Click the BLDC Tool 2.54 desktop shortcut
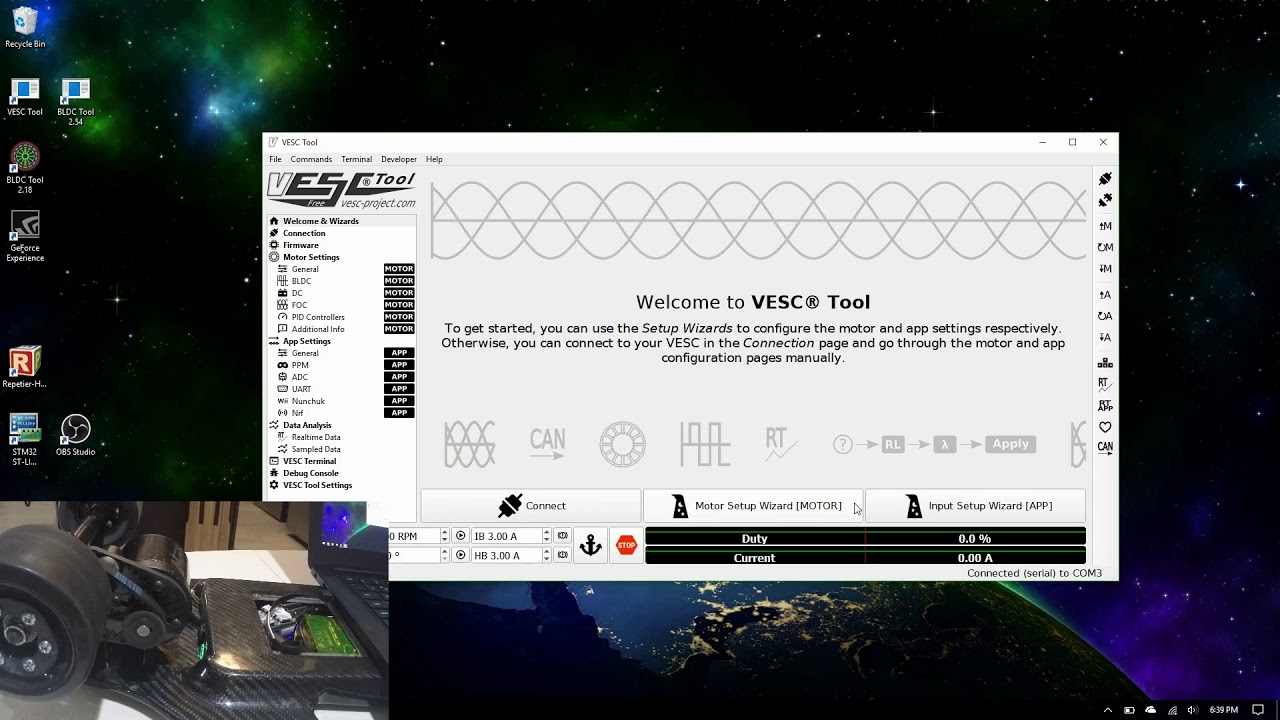Image resolution: width=1280 pixels, height=720 pixels. tap(75, 102)
